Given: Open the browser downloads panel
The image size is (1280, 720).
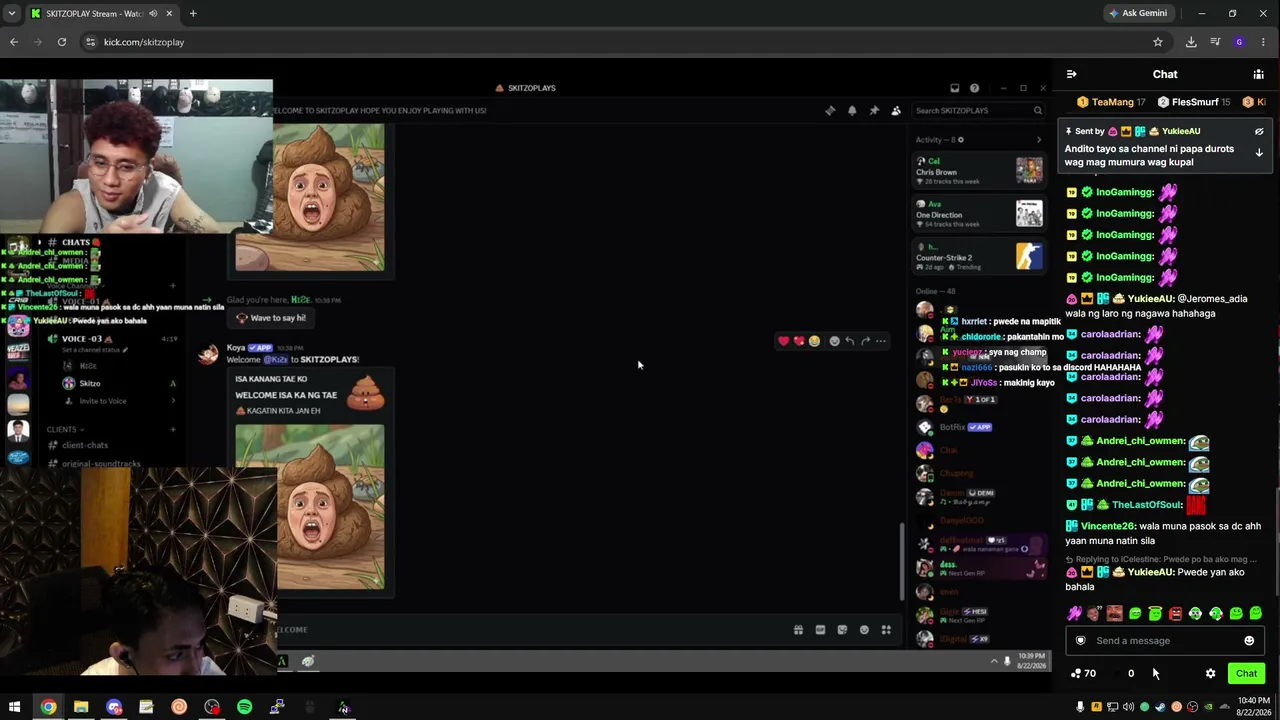Looking at the screenshot, I should 1191,42.
